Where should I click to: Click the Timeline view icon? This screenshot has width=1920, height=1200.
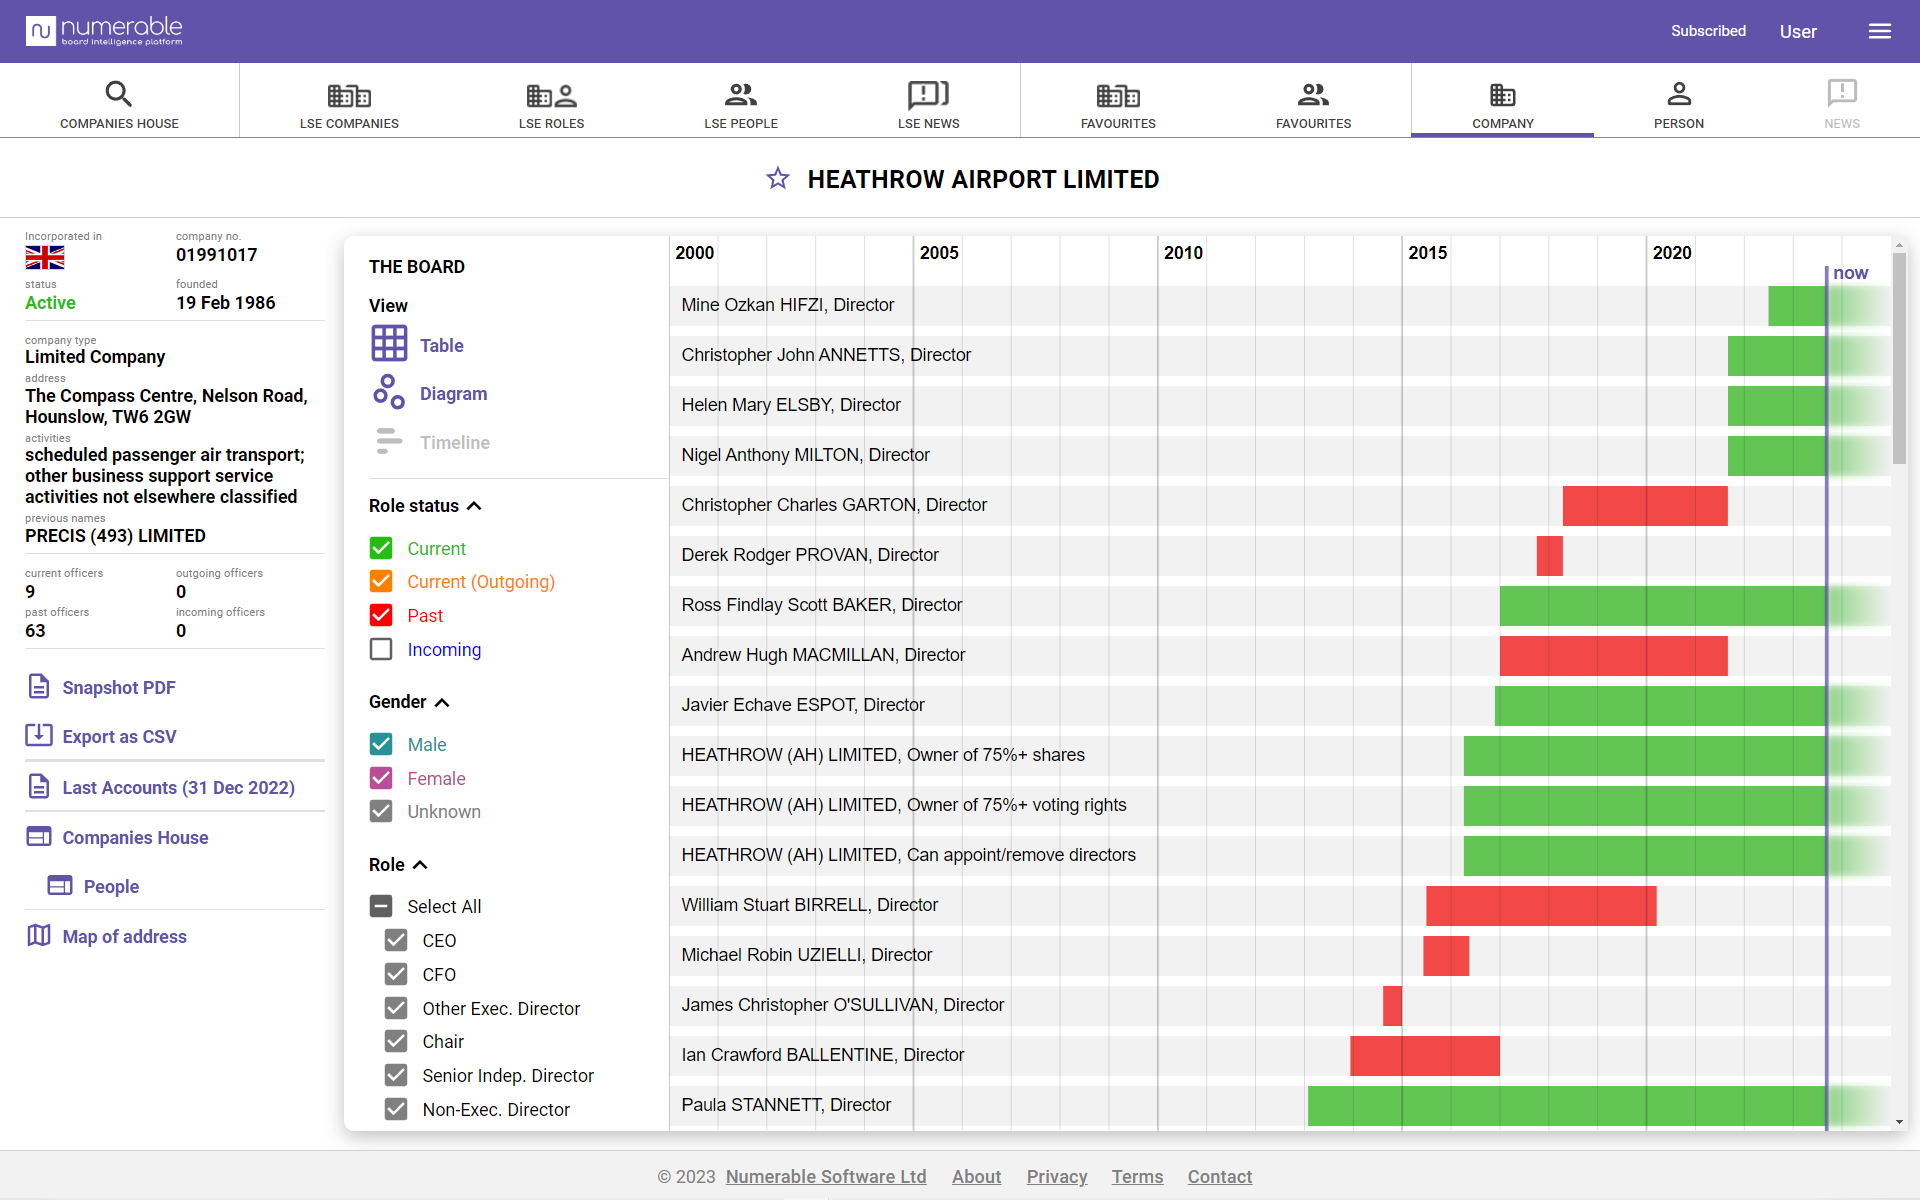389,441
